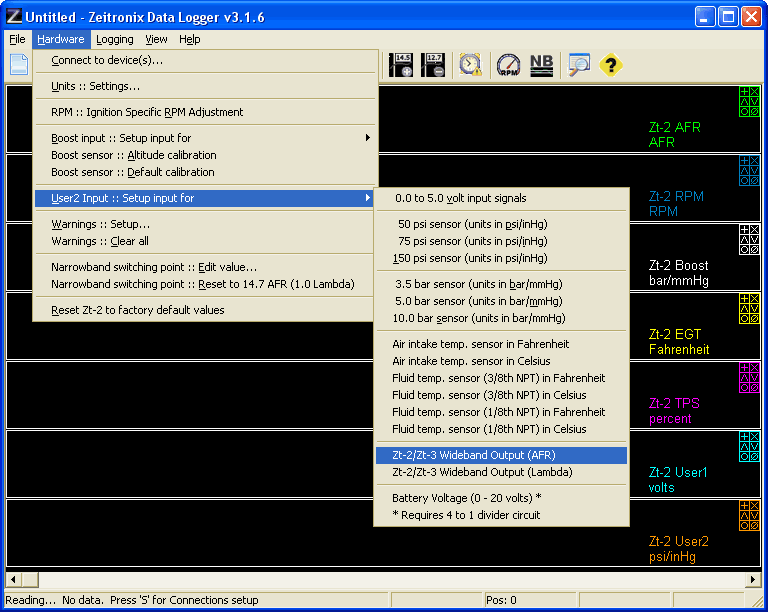This screenshot has width=768, height=612.
Task: Select 0.0 to 5.0 volt input signals
Action: [460, 198]
